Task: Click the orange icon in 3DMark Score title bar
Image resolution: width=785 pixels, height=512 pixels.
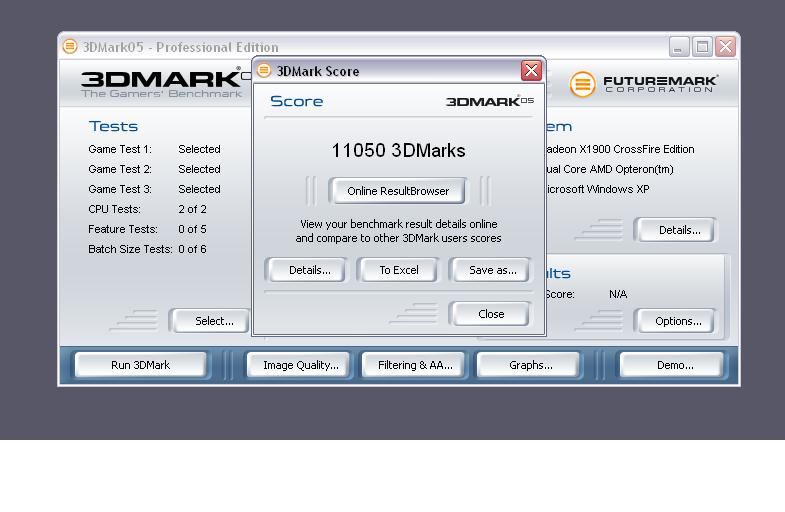Action: point(264,71)
